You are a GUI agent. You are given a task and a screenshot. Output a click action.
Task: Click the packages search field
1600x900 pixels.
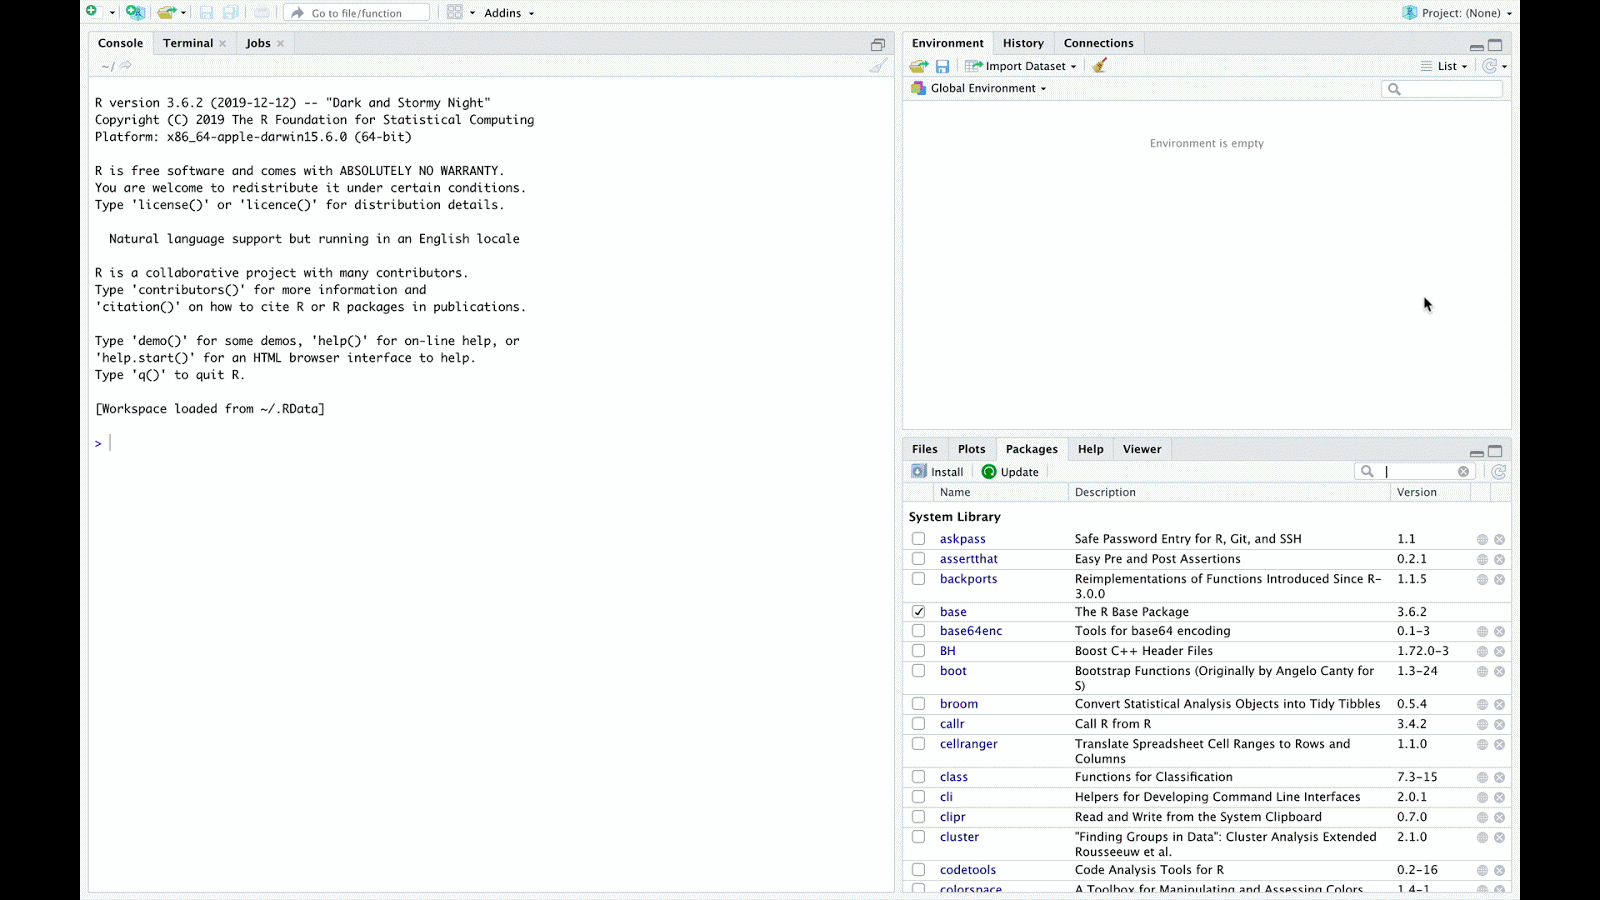pos(1414,472)
